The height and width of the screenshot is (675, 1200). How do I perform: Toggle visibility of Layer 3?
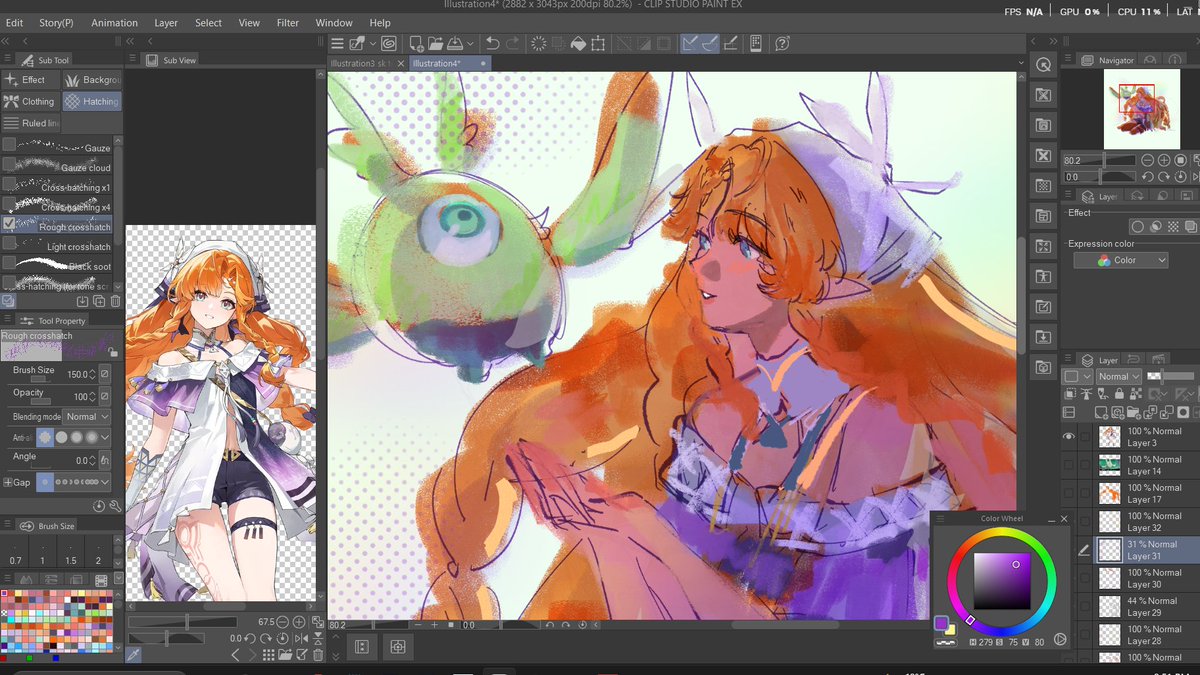pyautogui.click(x=1070, y=437)
